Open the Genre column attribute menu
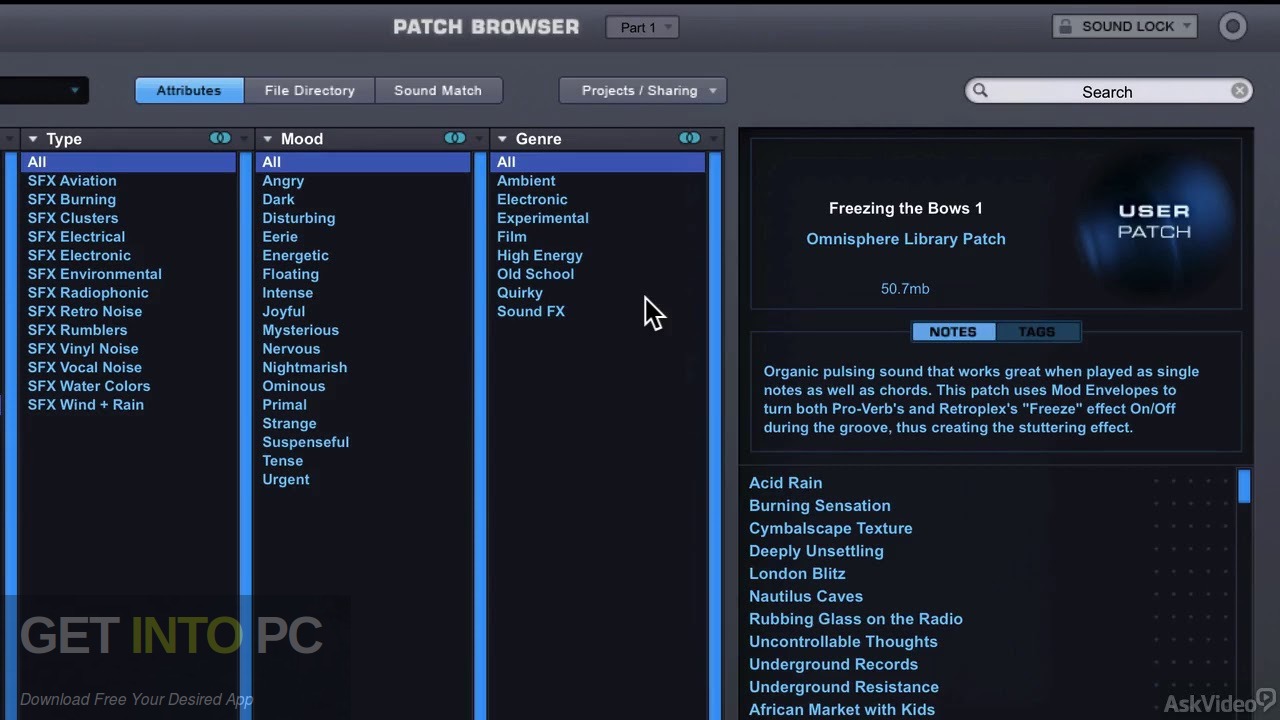This screenshot has width=1280, height=720. point(502,139)
